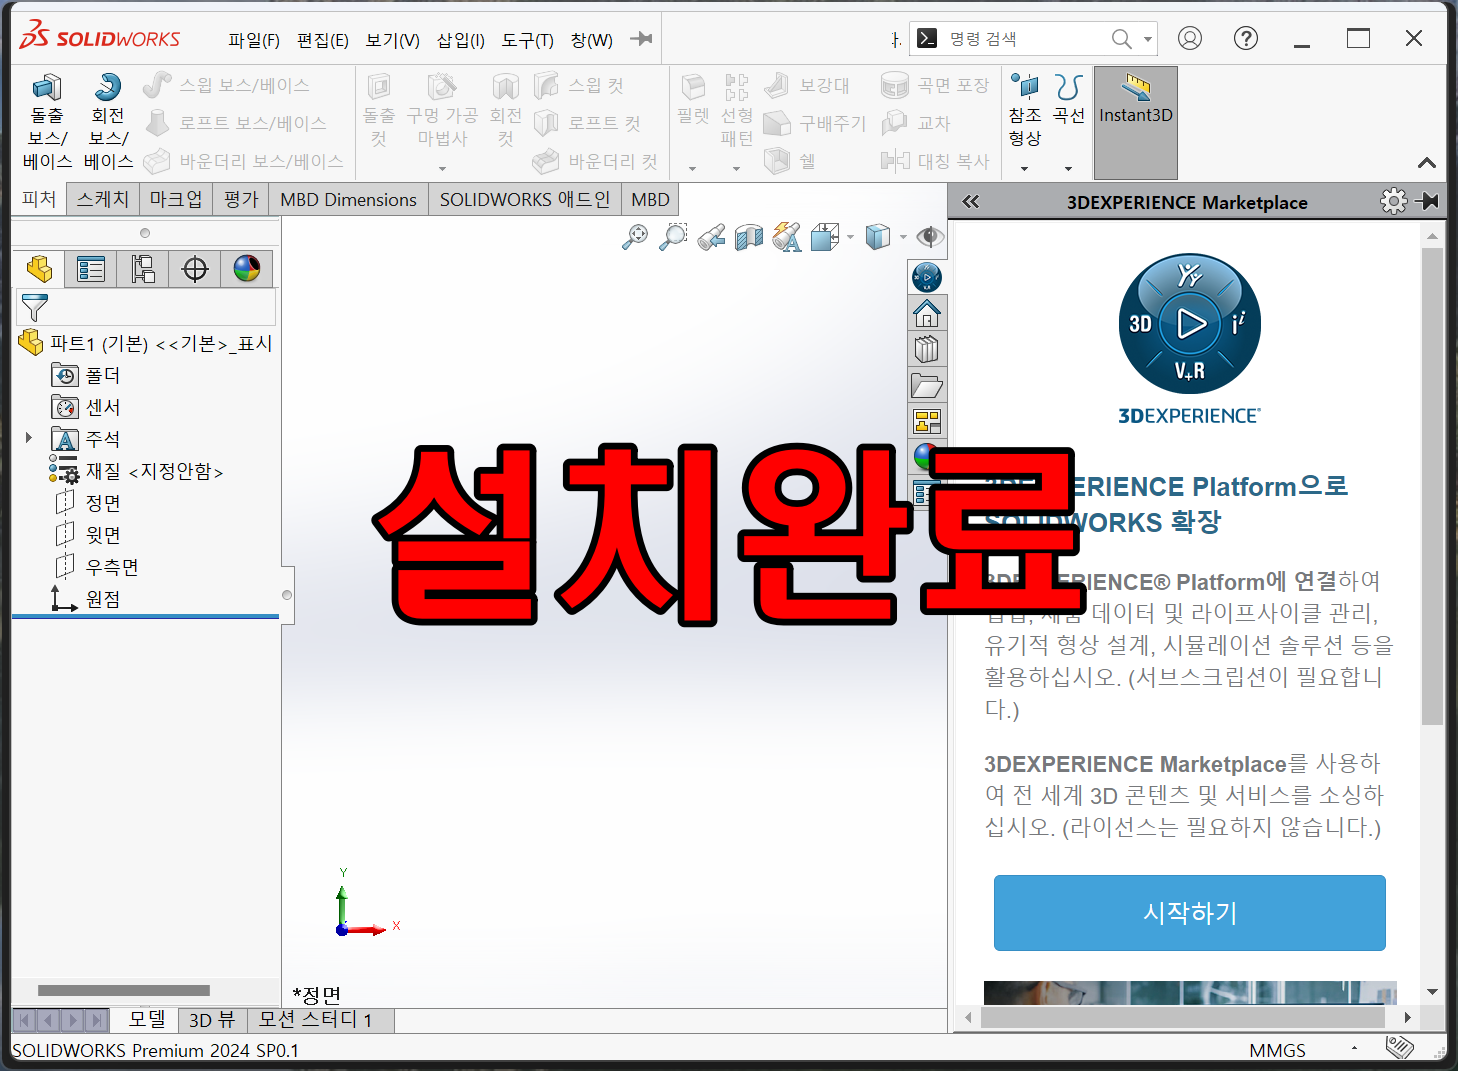The height and width of the screenshot is (1071, 1458).
Task: Click the 시작하기 (Get Started) button
Action: pos(1189,912)
